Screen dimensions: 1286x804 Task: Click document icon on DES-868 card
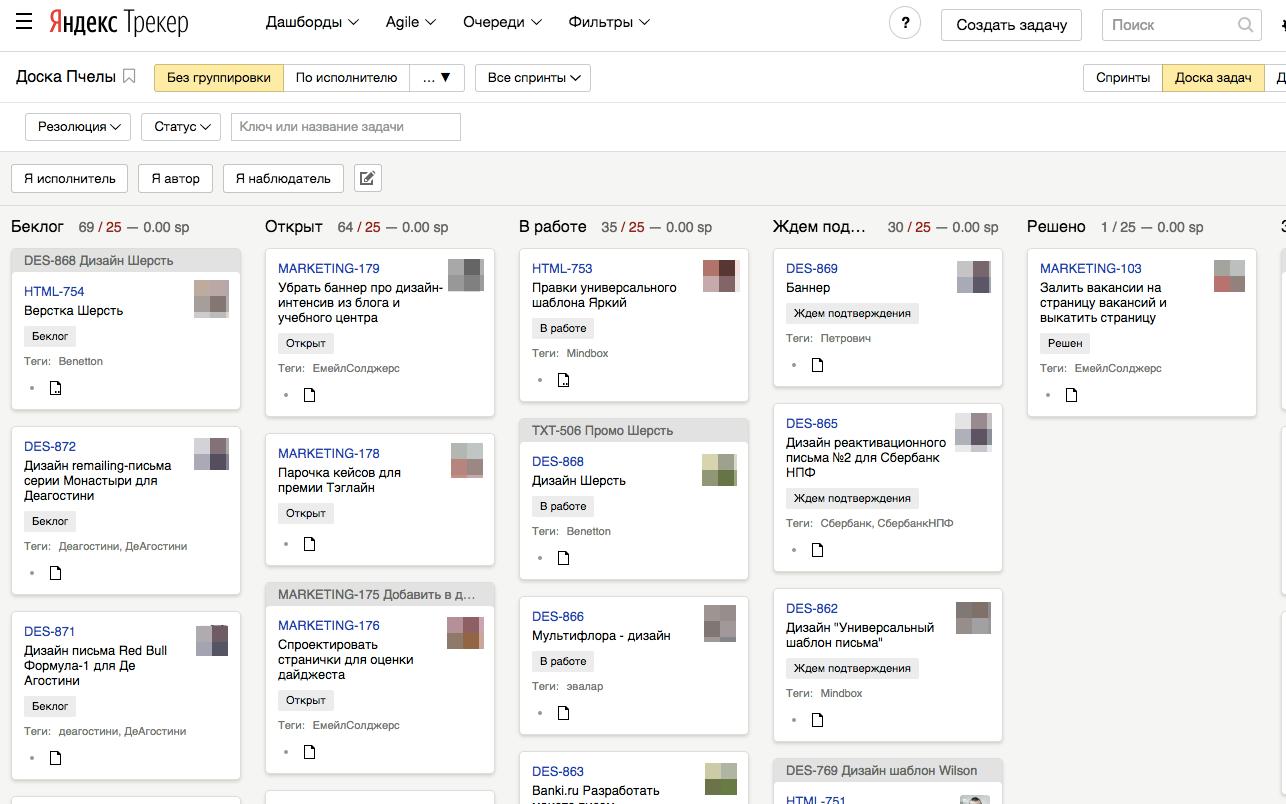[x=564, y=558]
